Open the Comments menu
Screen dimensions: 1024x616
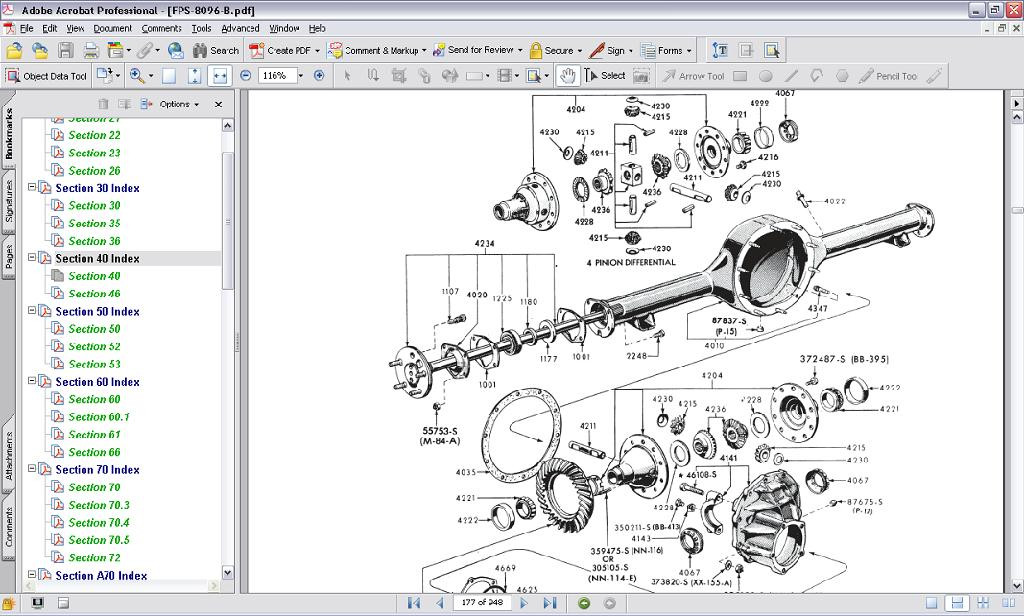[x=160, y=28]
